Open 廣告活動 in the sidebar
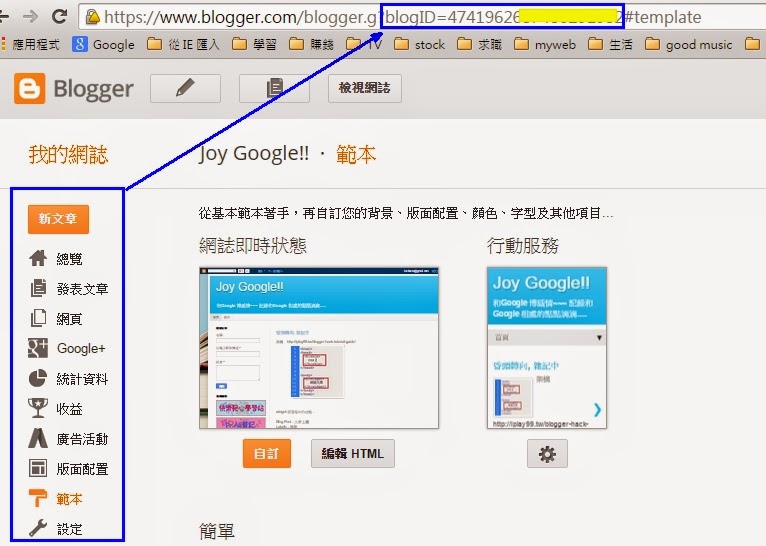Image resolution: width=766 pixels, height=546 pixels. pos(68,439)
